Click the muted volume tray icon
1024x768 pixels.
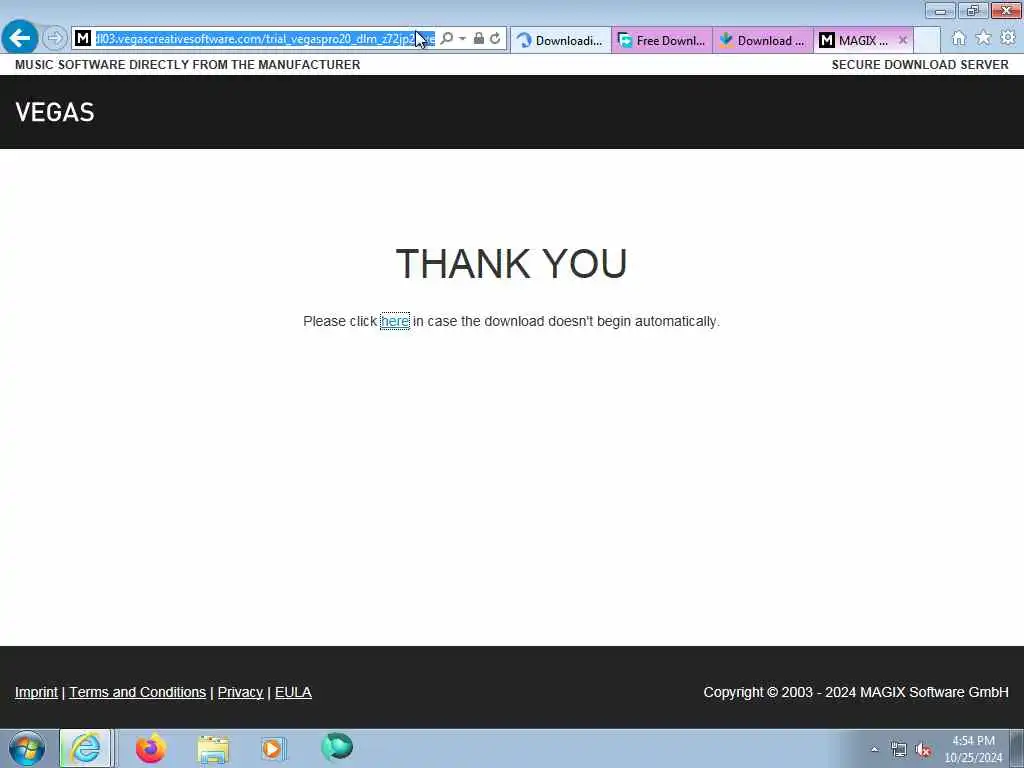point(923,750)
